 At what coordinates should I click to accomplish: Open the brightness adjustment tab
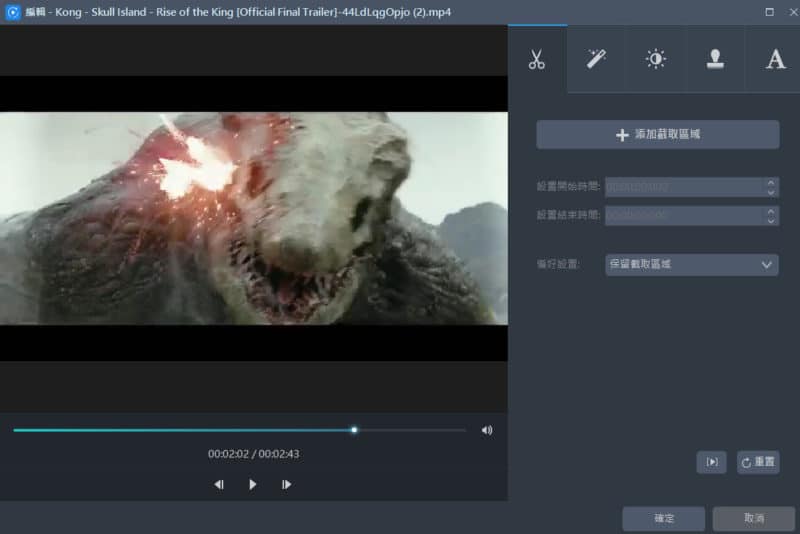655,59
